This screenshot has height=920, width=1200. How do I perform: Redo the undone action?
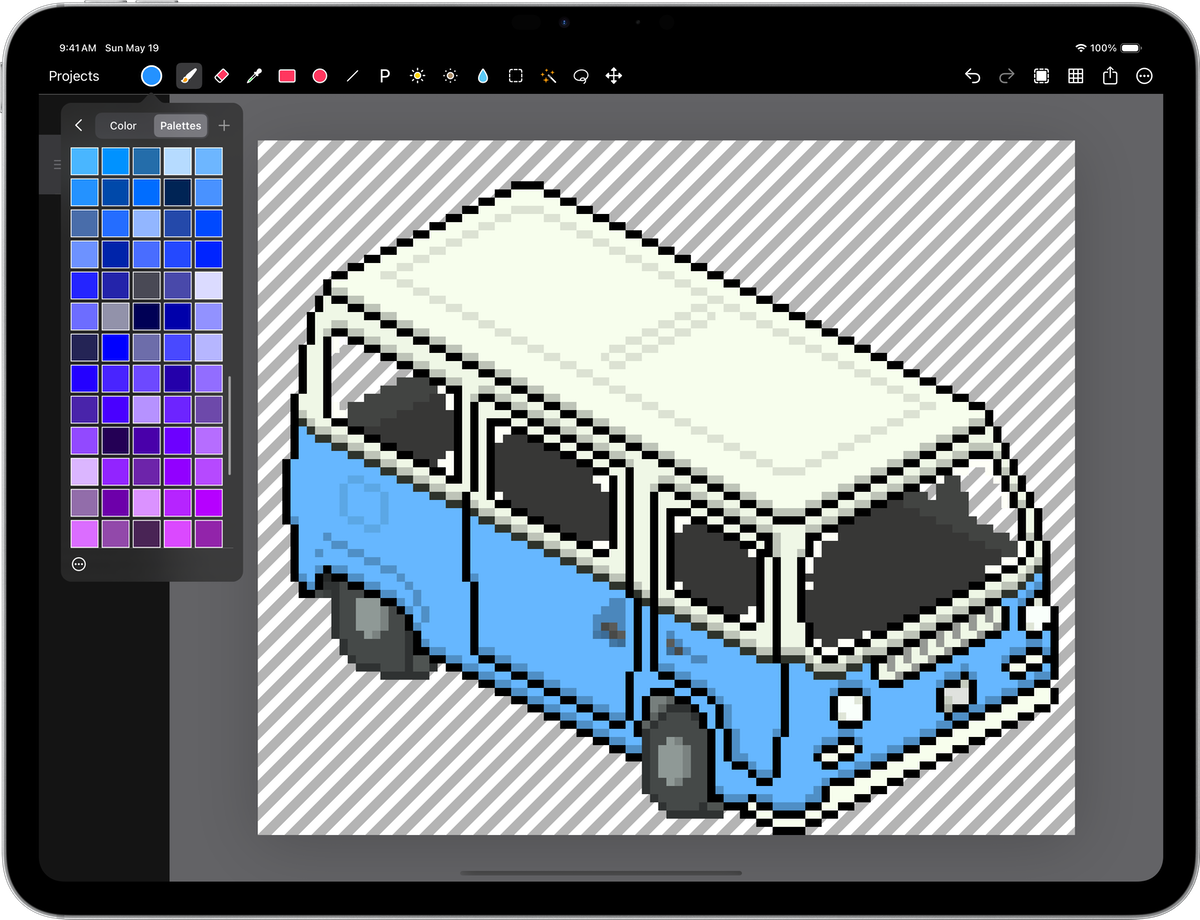coord(1007,76)
